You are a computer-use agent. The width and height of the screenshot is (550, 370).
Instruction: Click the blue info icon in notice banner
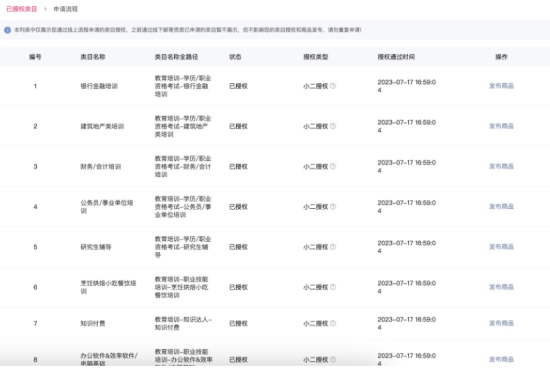pyautogui.click(x=7, y=30)
